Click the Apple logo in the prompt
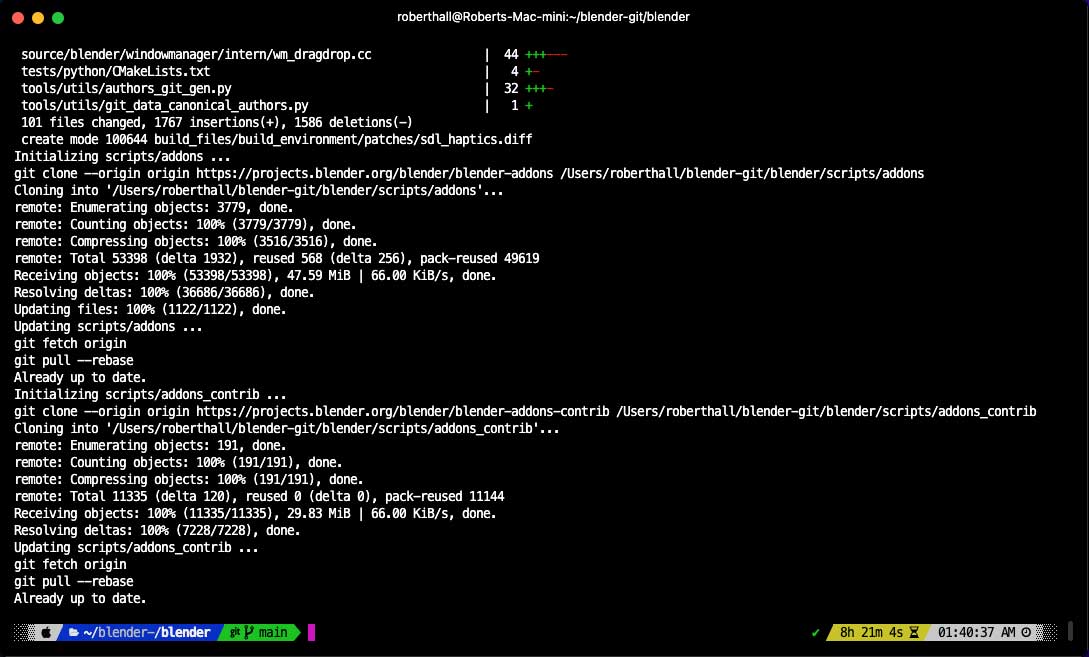Screen dimensions: 1089x657 (45, 632)
